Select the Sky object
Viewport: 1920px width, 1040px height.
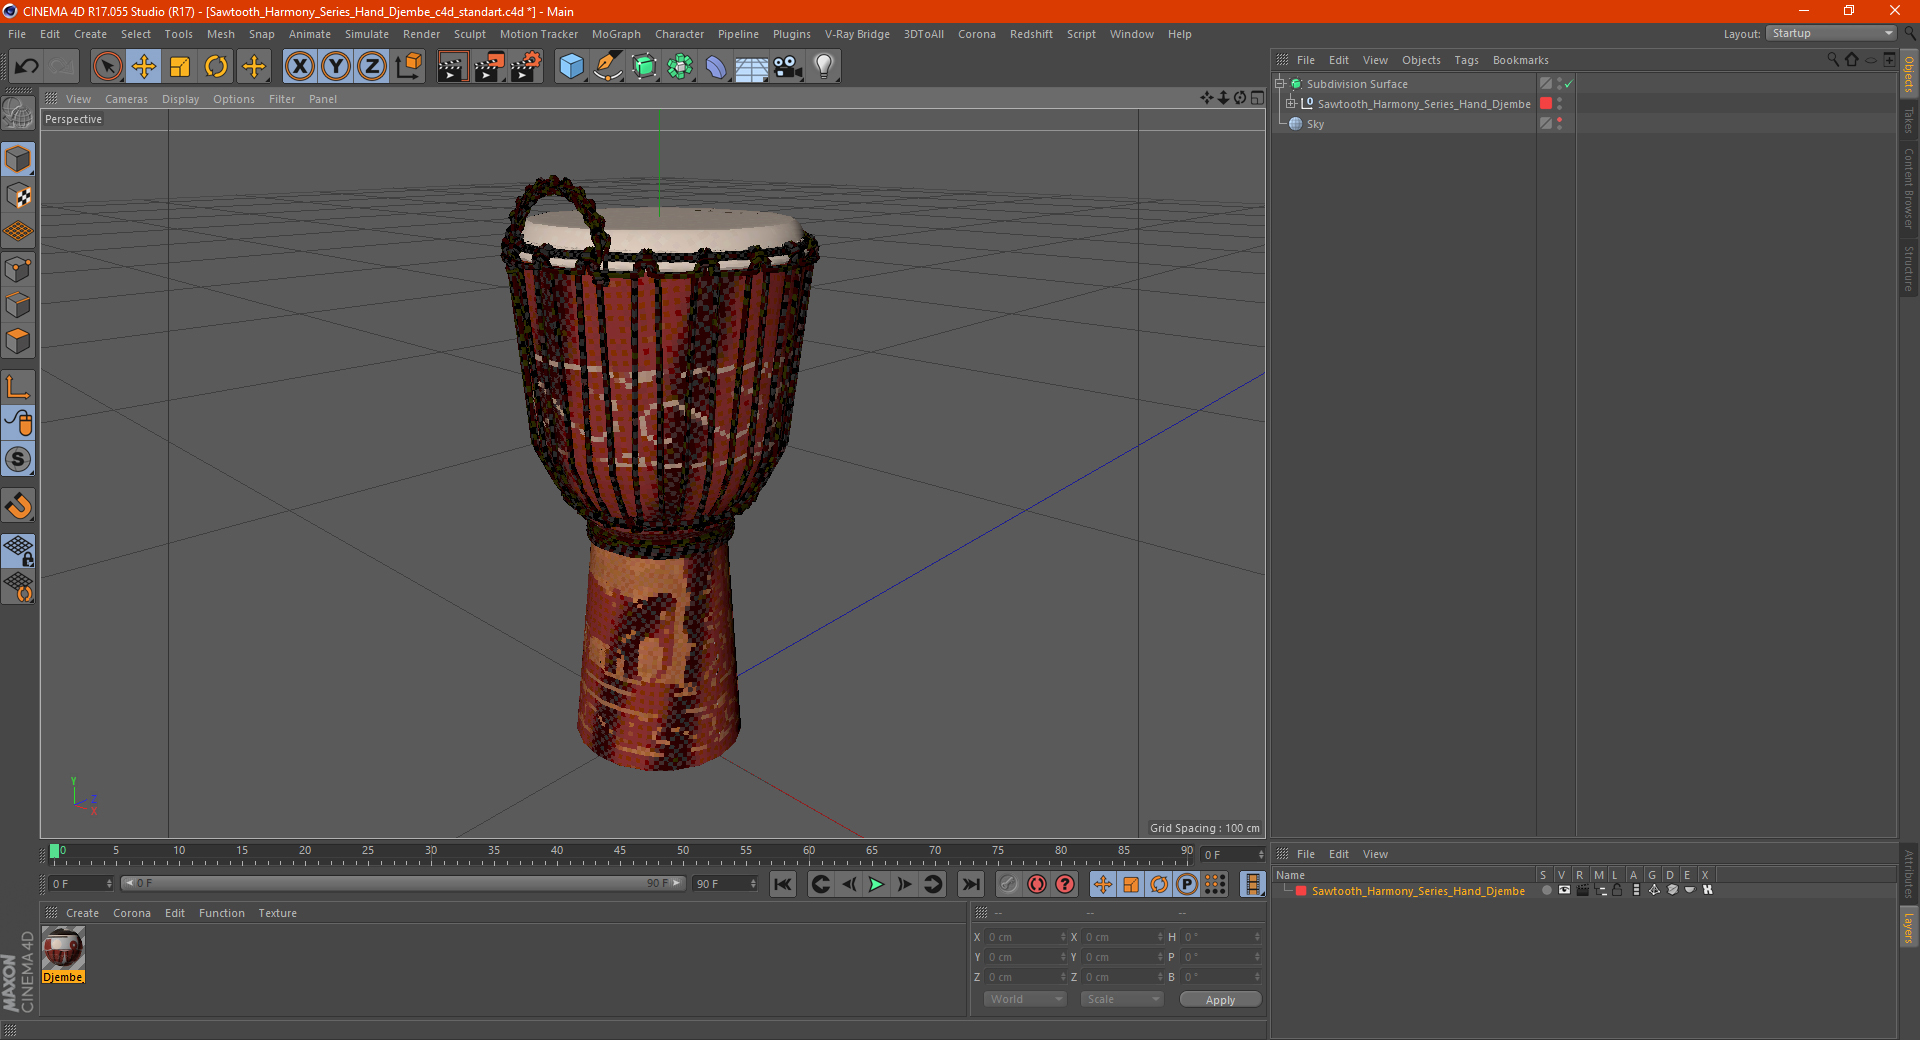coord(1315,124)
